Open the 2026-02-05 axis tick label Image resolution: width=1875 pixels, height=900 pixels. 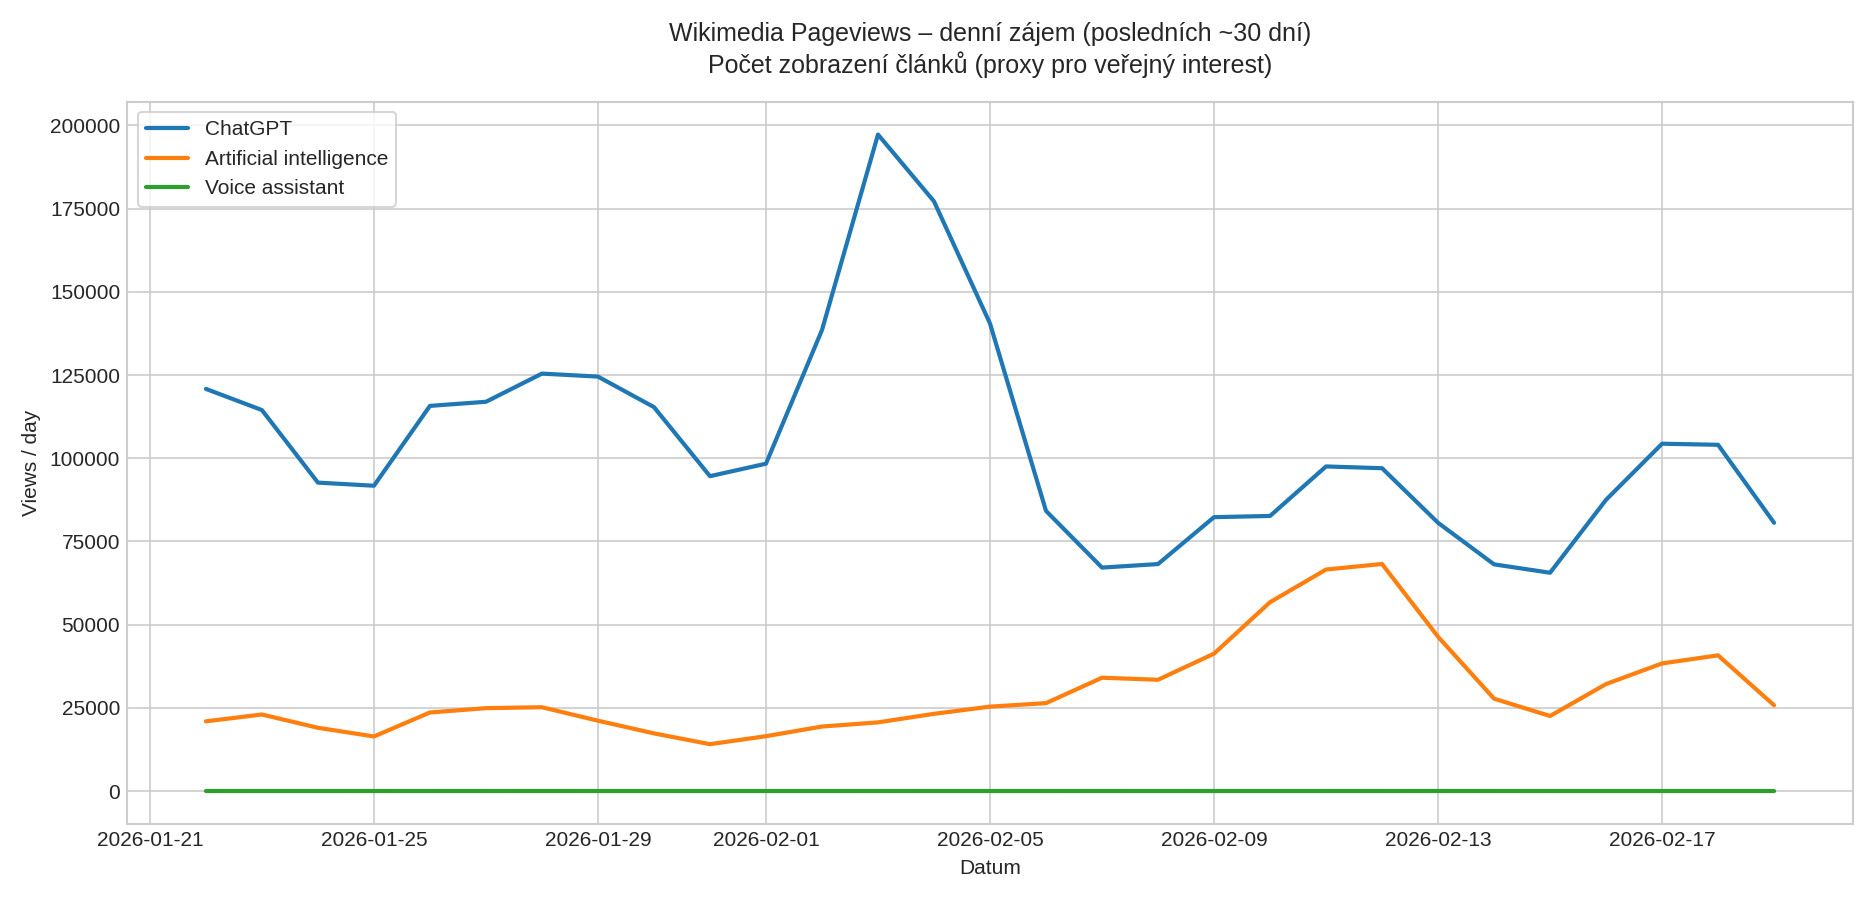991,840
